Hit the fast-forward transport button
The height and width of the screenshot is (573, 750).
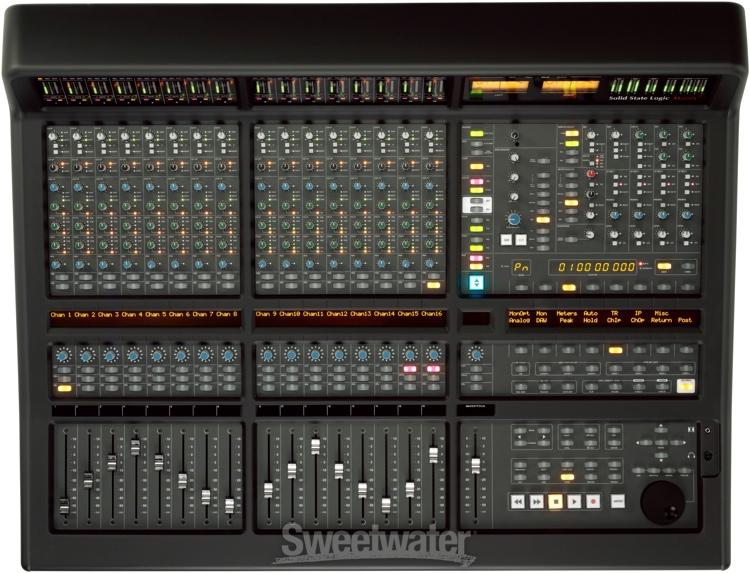(537, 501)
